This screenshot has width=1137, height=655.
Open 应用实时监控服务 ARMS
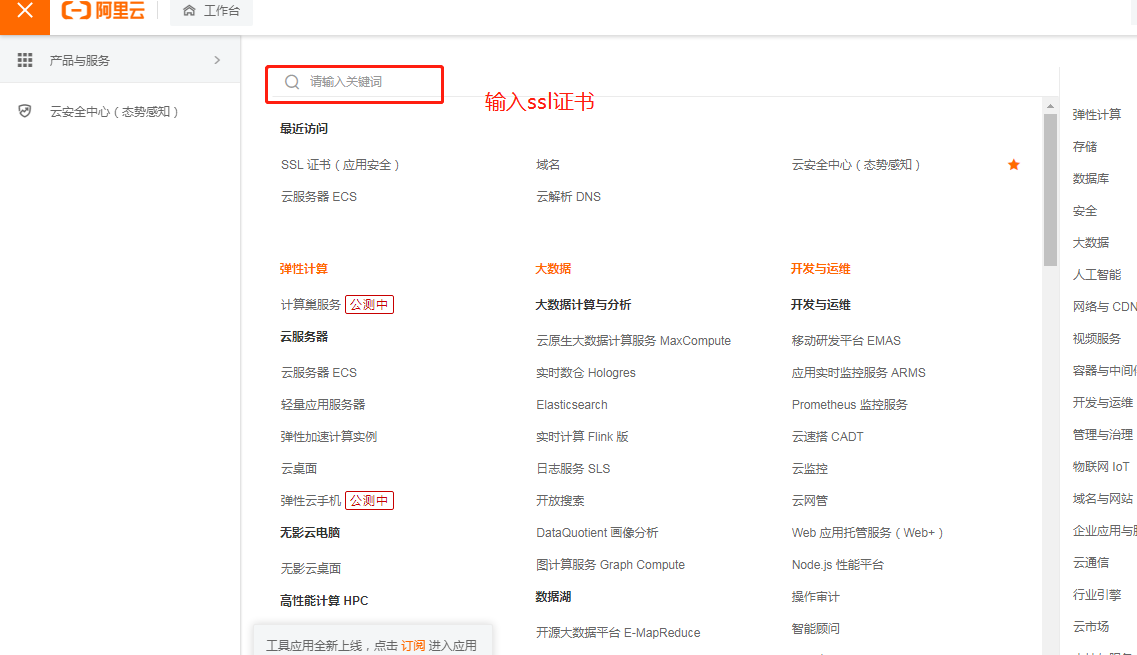tap(859, 373)
